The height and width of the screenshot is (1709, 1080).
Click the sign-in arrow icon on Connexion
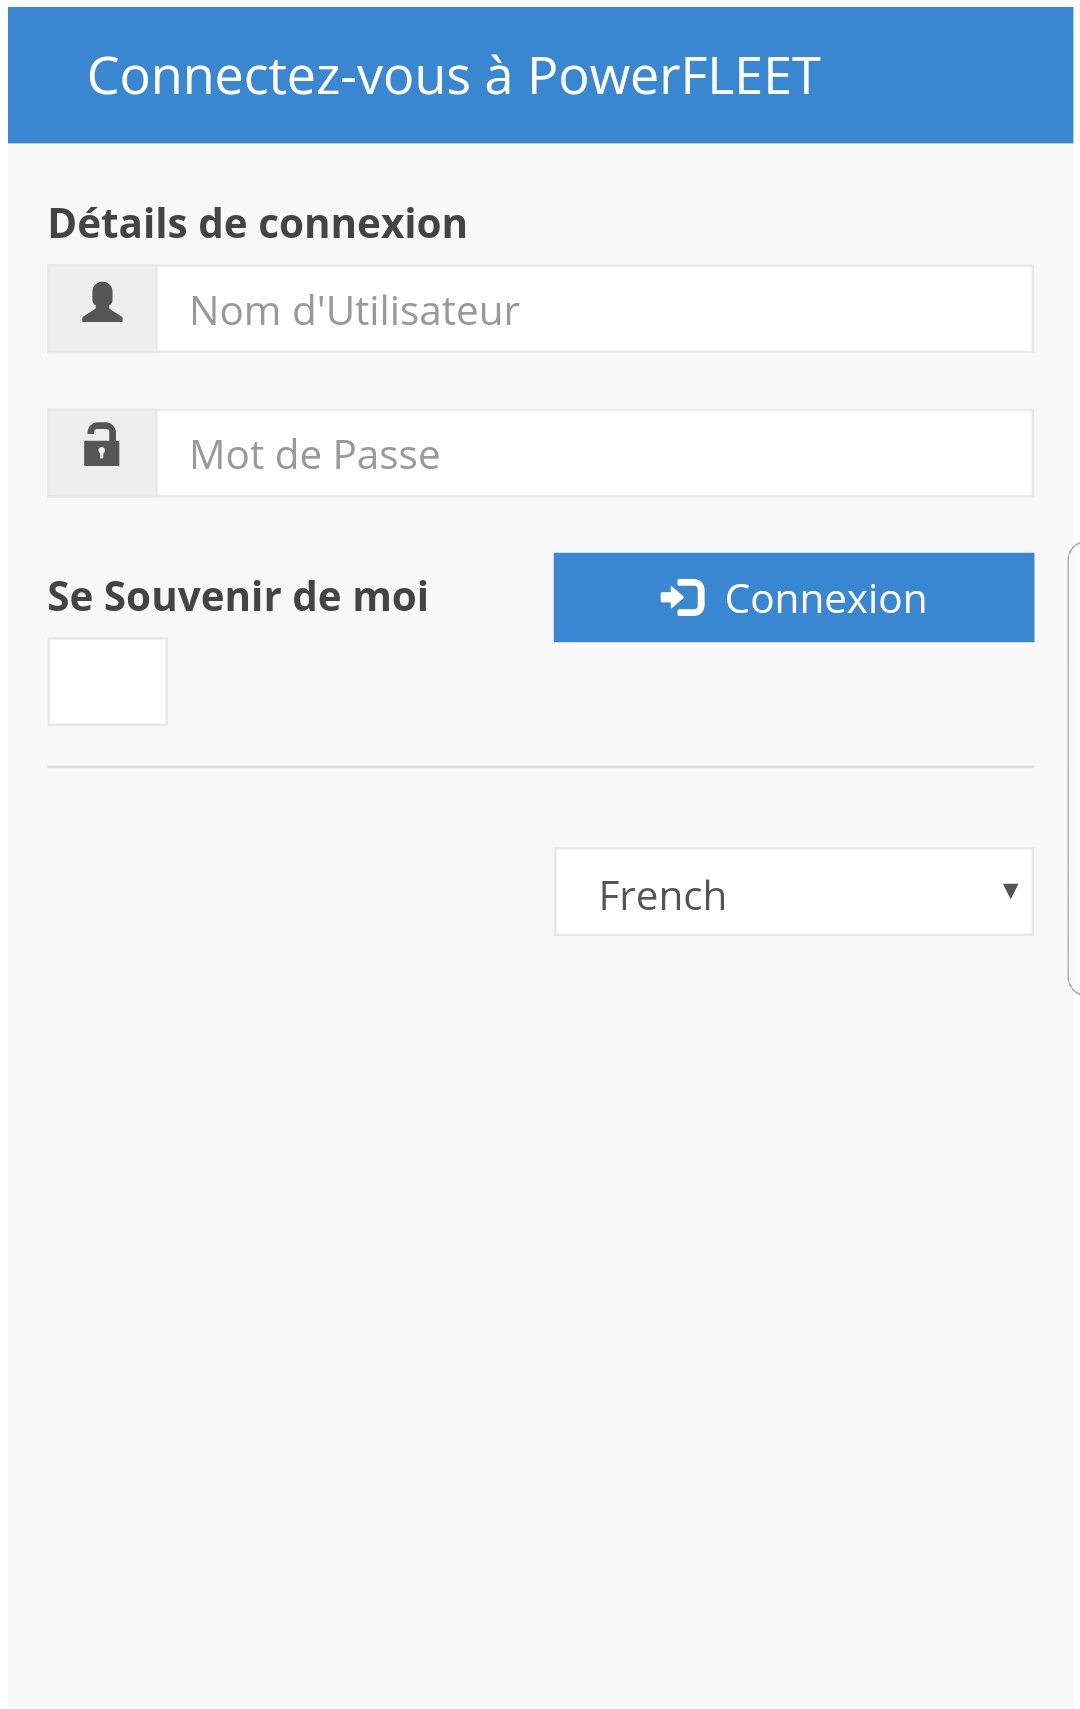pos(683,598)
